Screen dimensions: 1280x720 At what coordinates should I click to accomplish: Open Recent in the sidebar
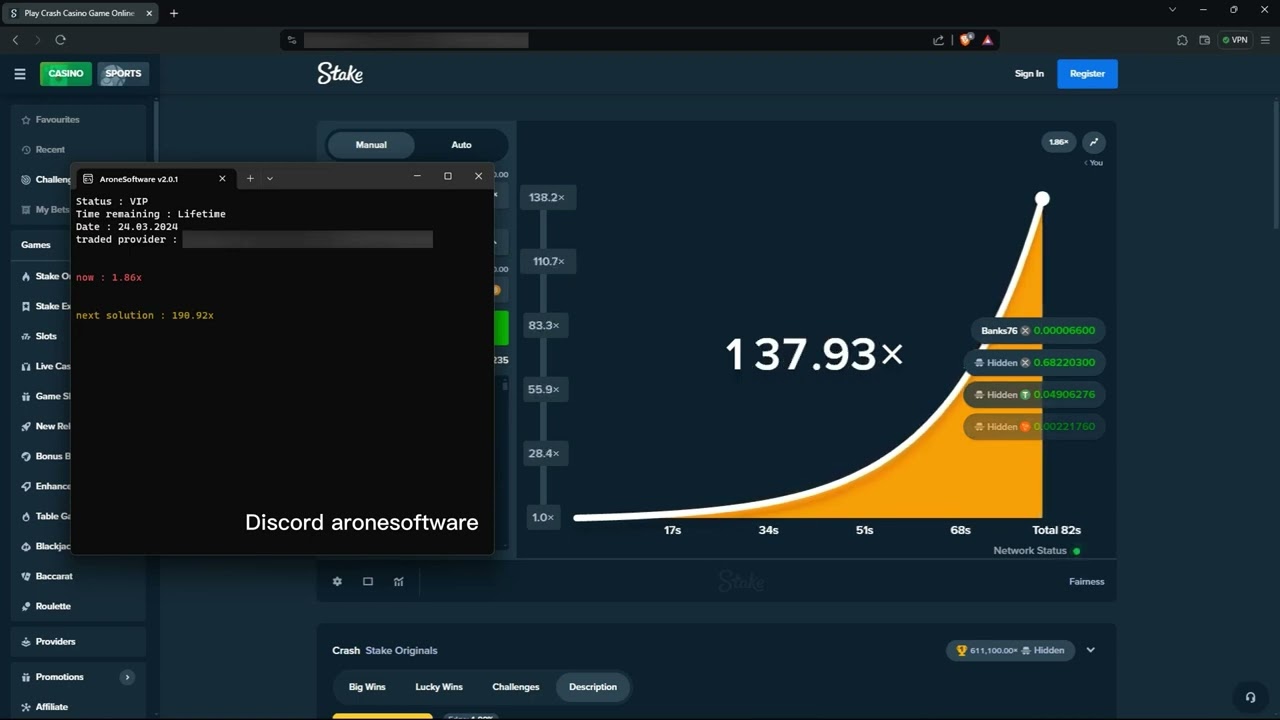pos(78,149)
